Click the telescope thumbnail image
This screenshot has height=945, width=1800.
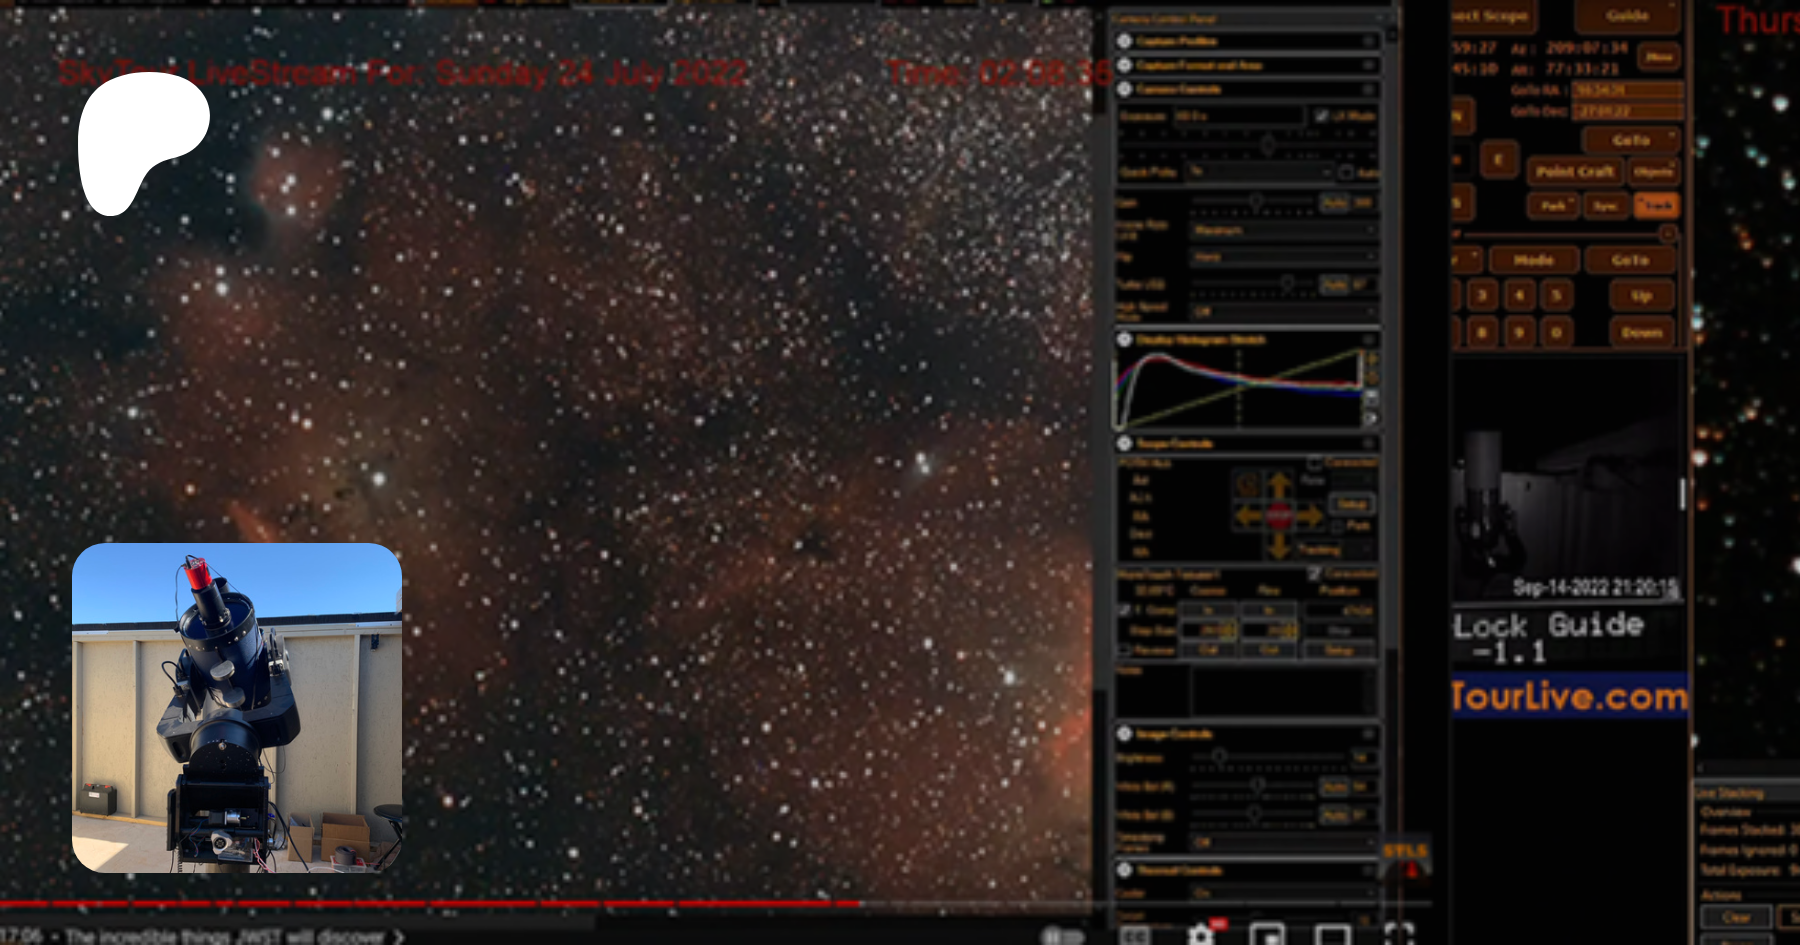coord(237,708)
